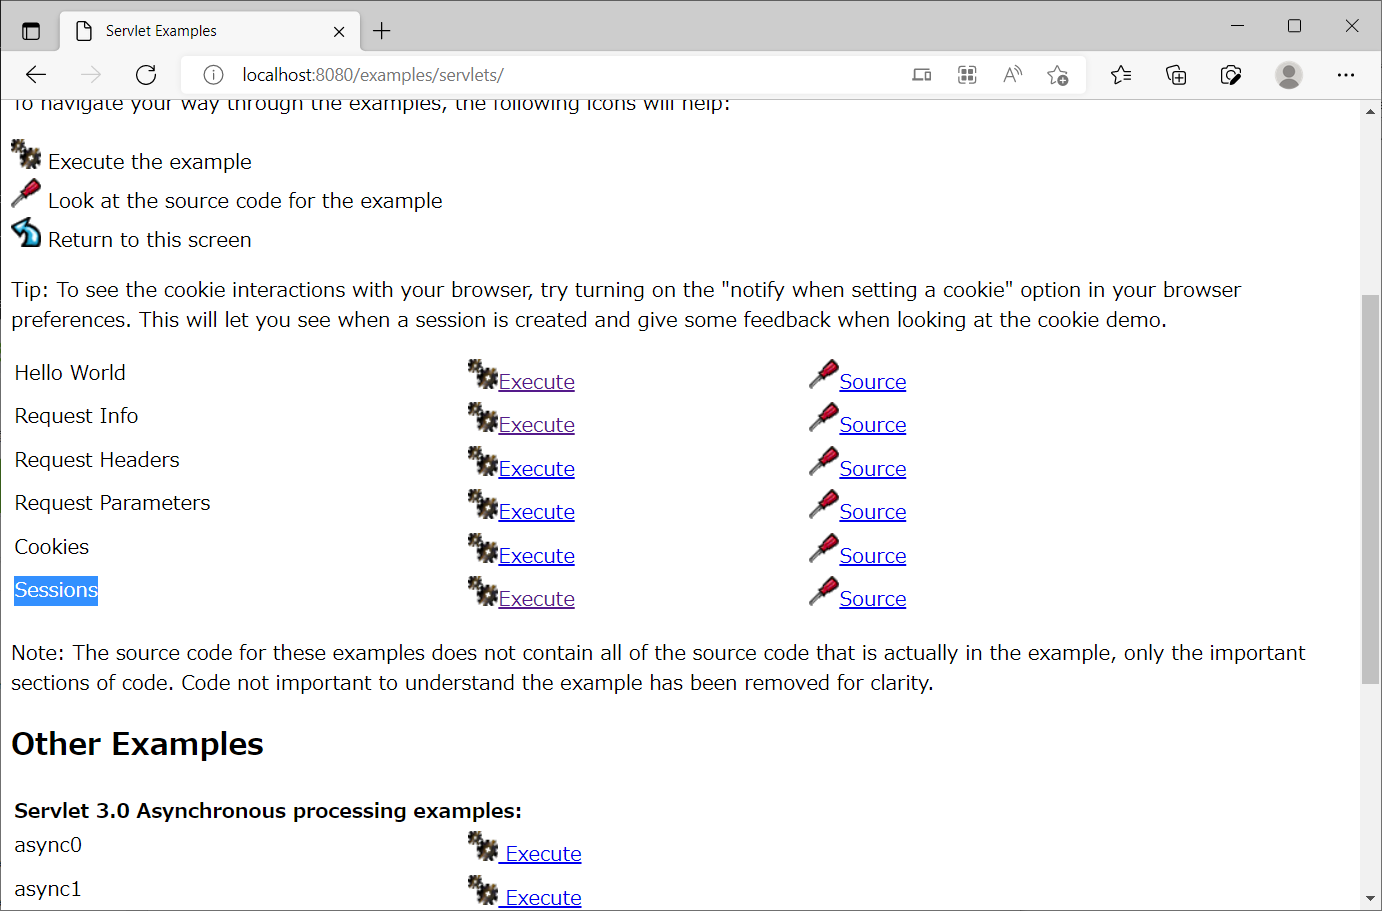Open a new browser tab with the plus button
The height and width of the screenshot is (911, 1382).
coord(381,31)
